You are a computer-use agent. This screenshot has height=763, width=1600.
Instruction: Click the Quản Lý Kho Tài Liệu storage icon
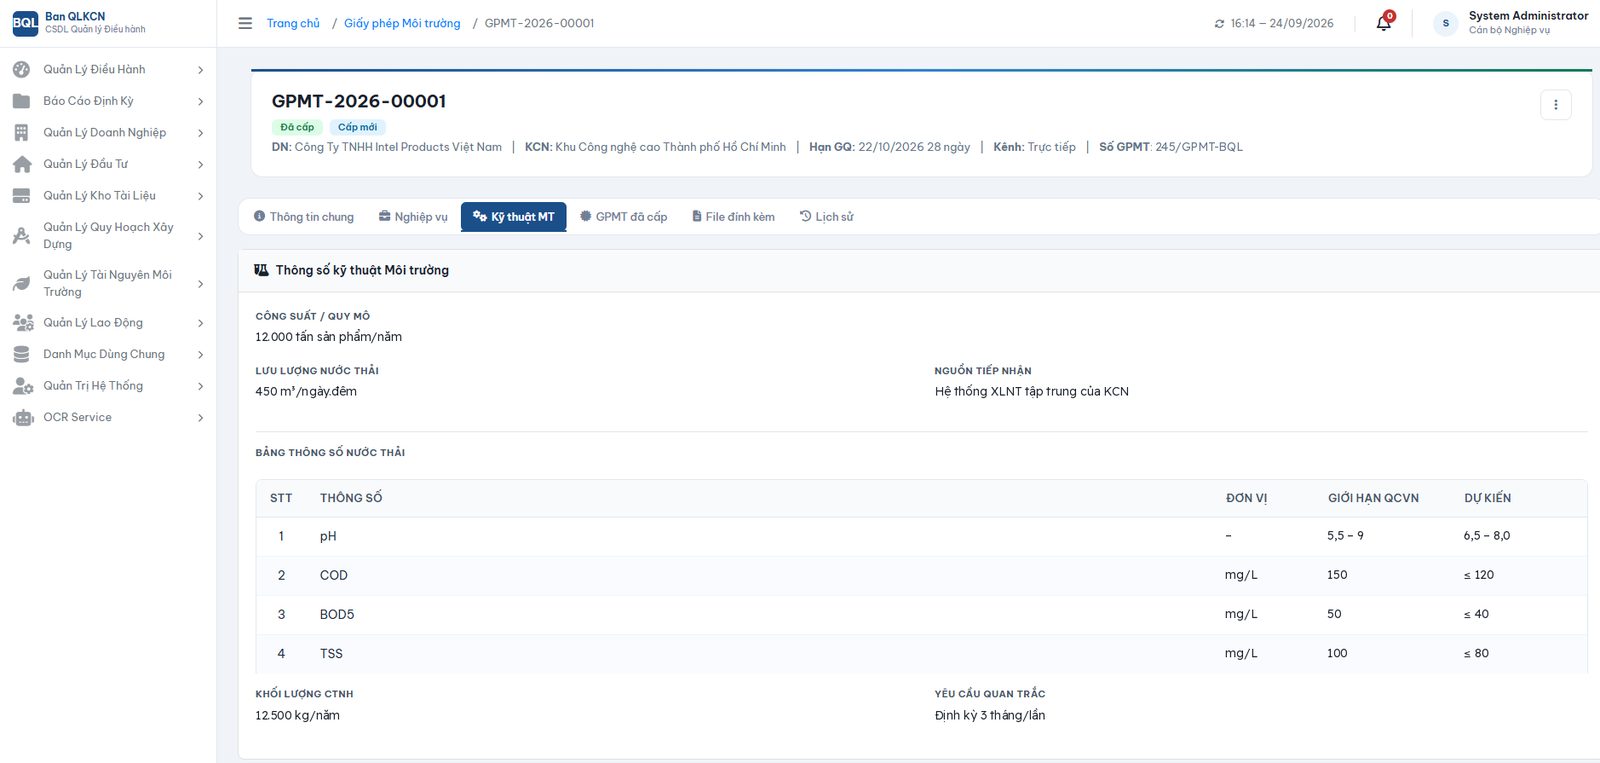click(x=21, y=196)
